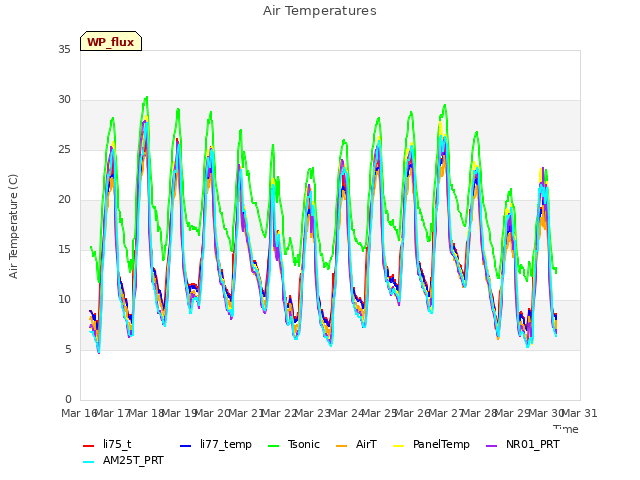The image size is (640, 480).
Task: Click the 25 y-axis tick label
Action: 64,149
